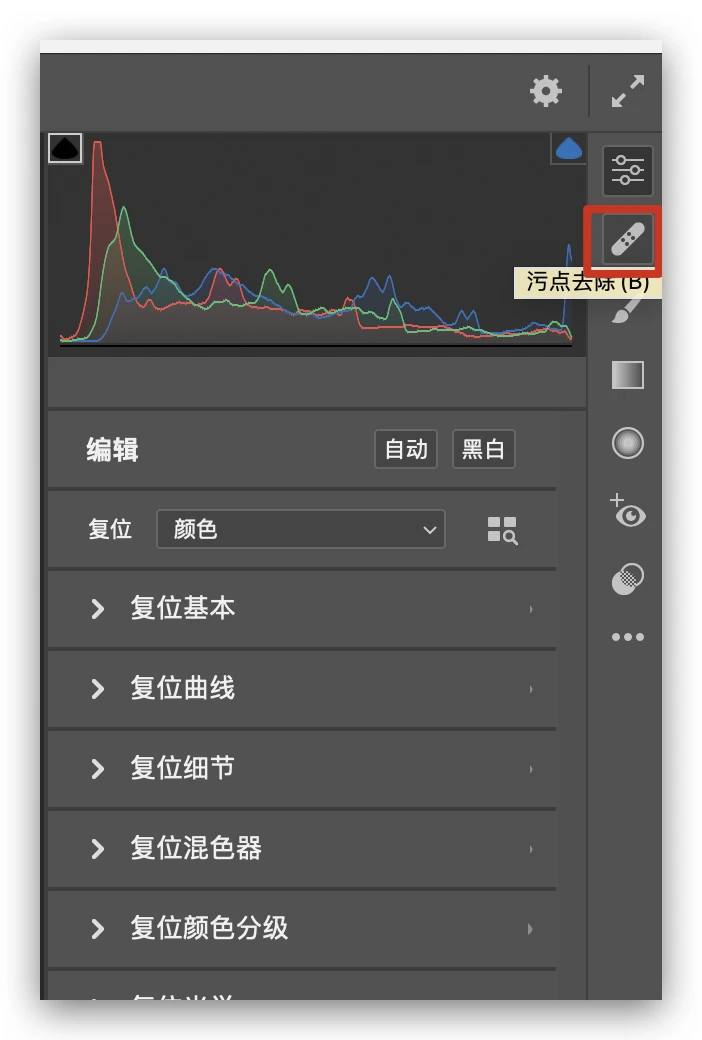Toggle the shadow clipping warning indicator

pyautogui.click(x=65, y=148)
